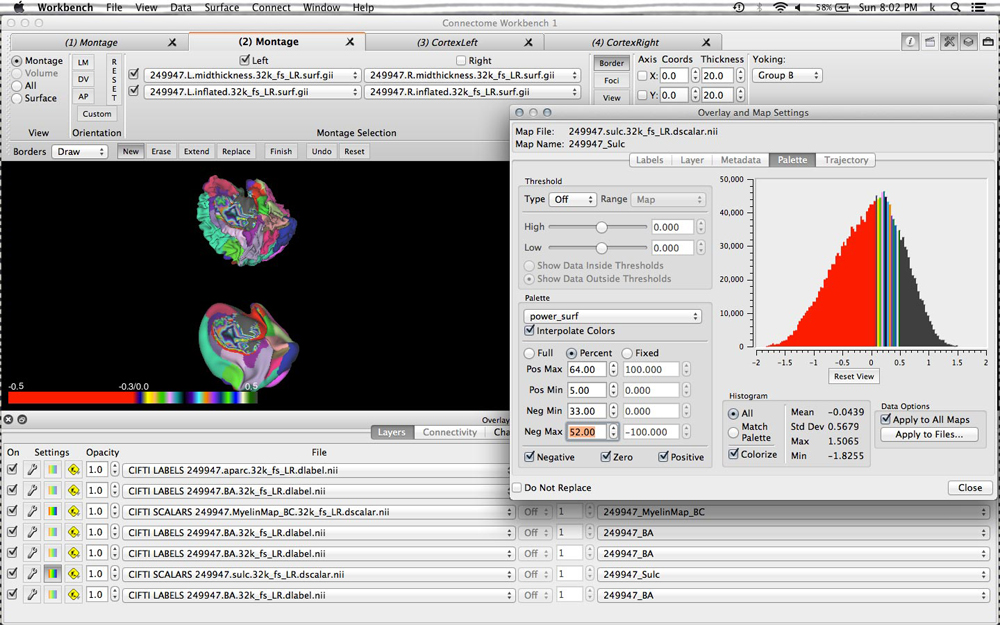Image resolution: width=1000 pixels, height=625 pixels.
Task: Click the Reset View button
Action: coord(853,376)
